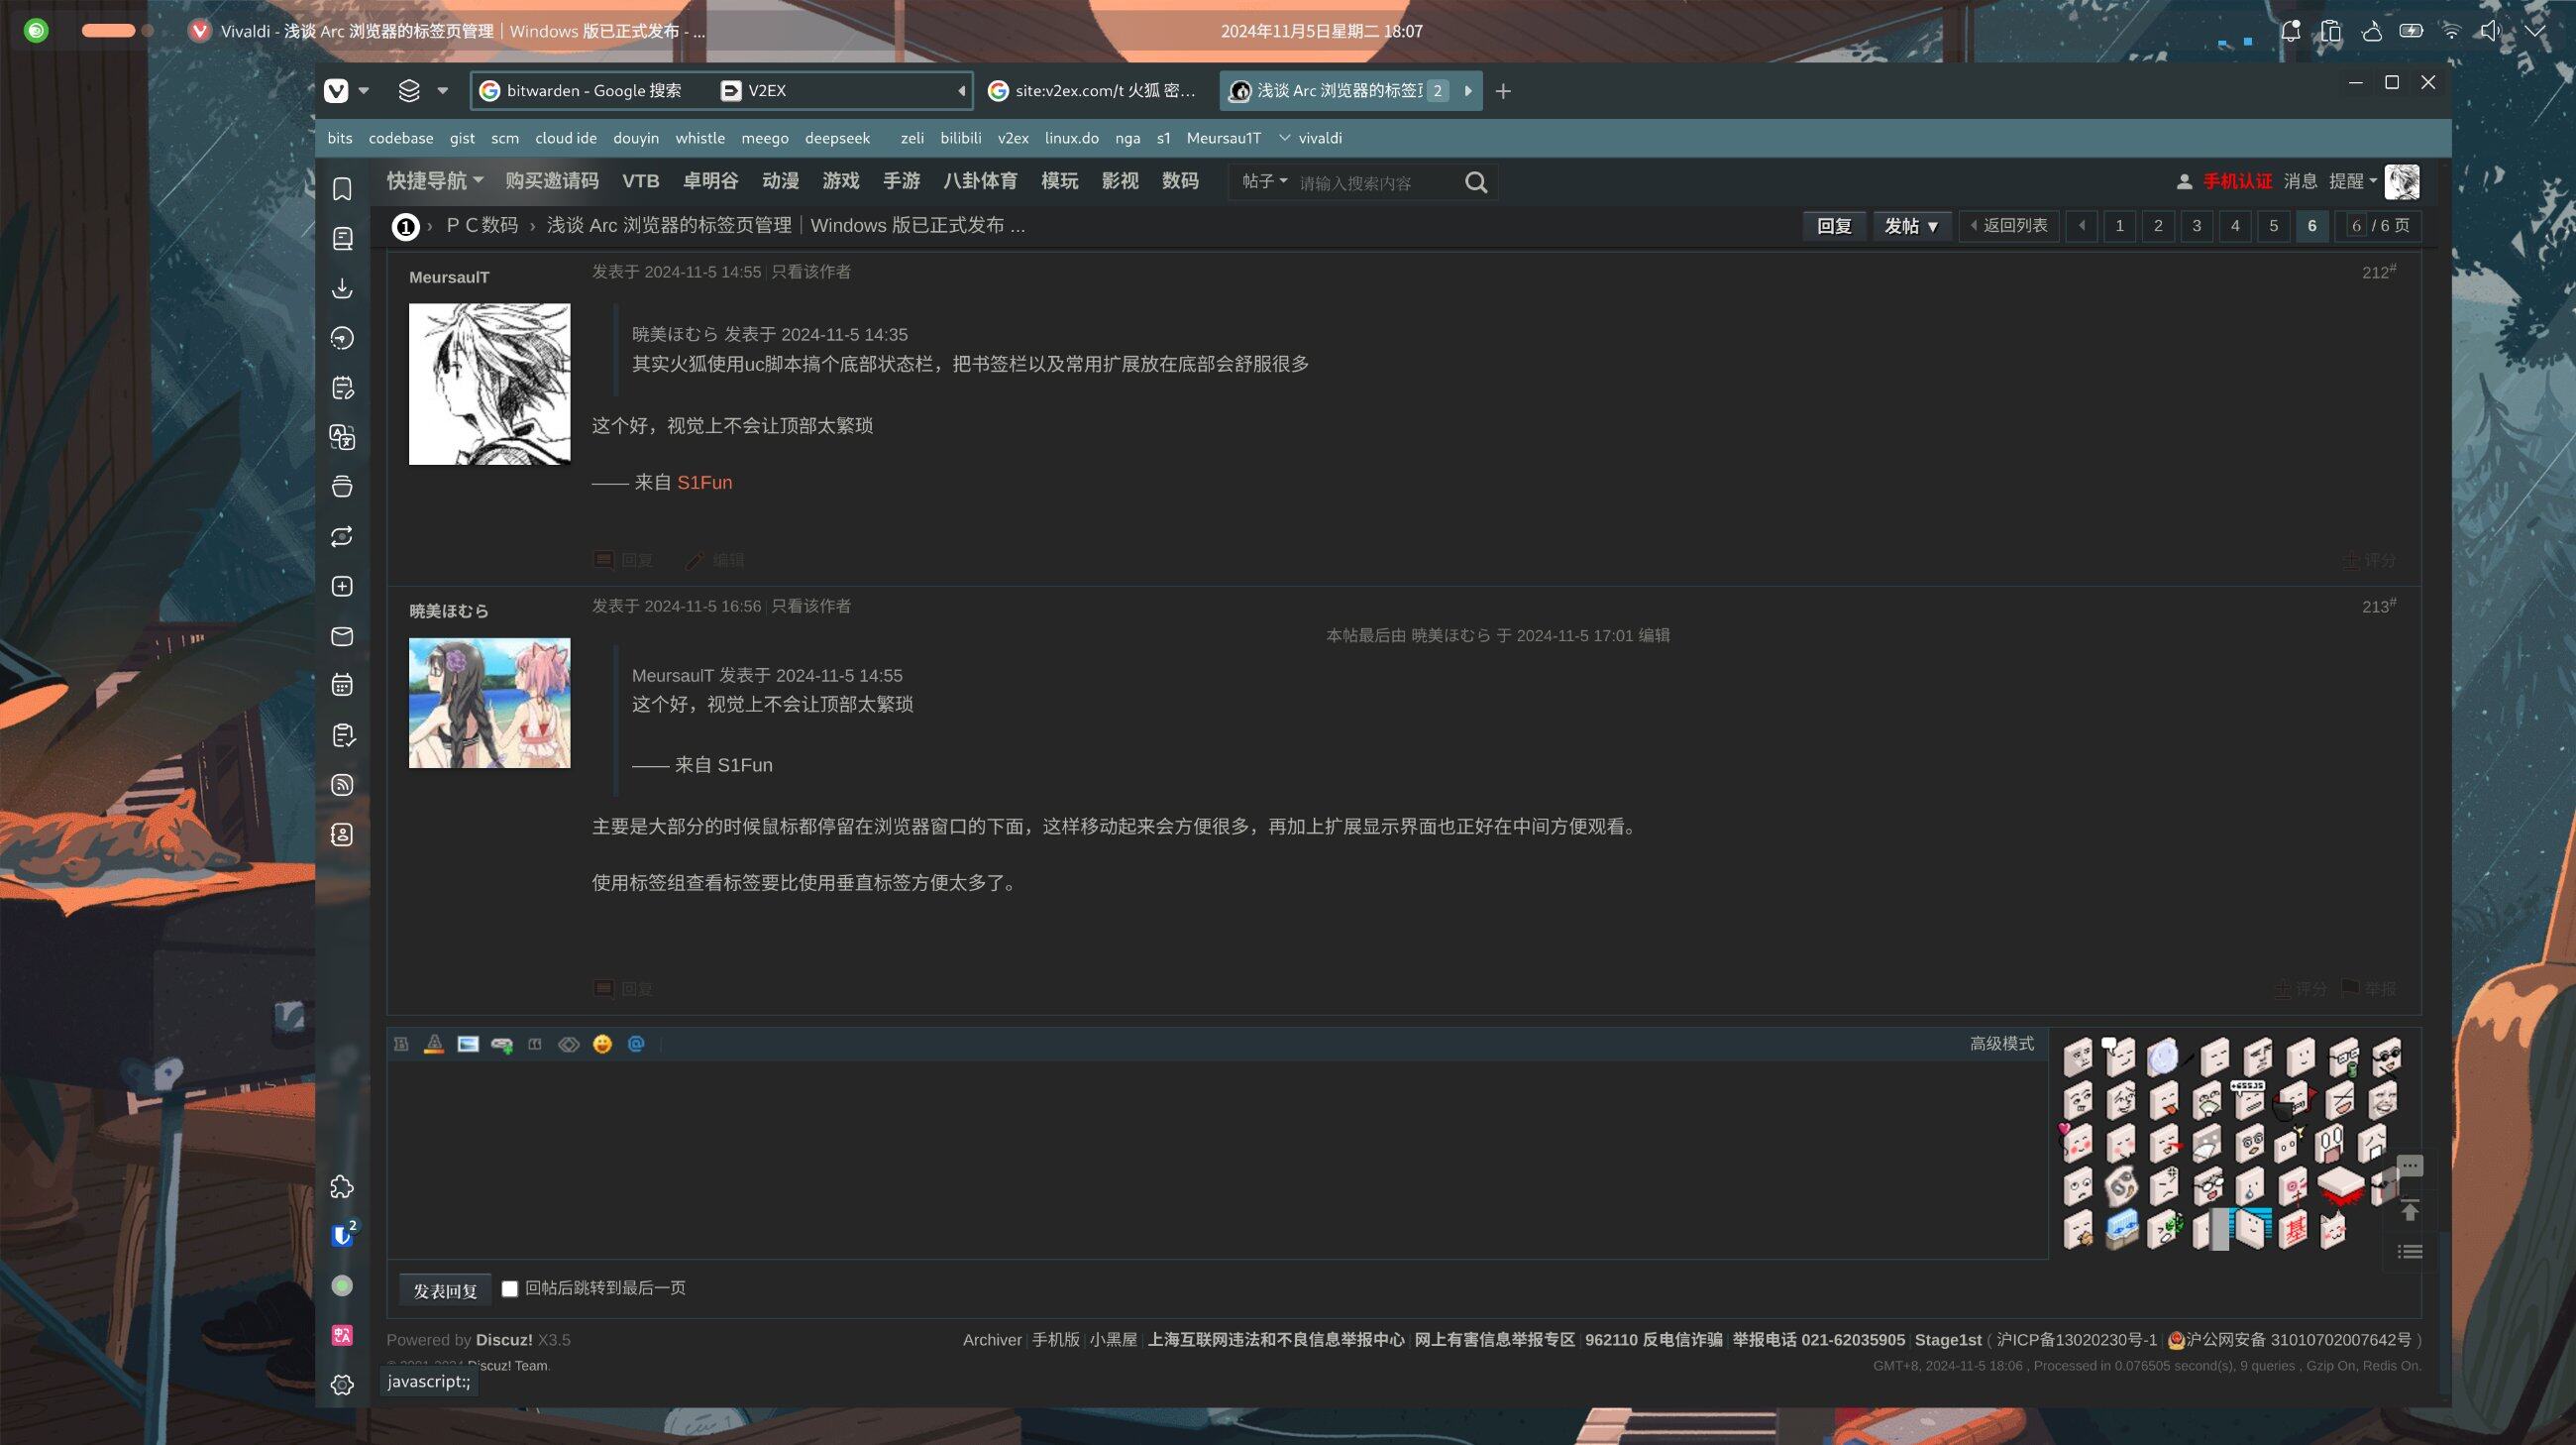This screenshot has height=1445, width=2576.
Task: Open Vivaldi settings gear icon
Action: pyautogui.click(x=342, y=1385)
